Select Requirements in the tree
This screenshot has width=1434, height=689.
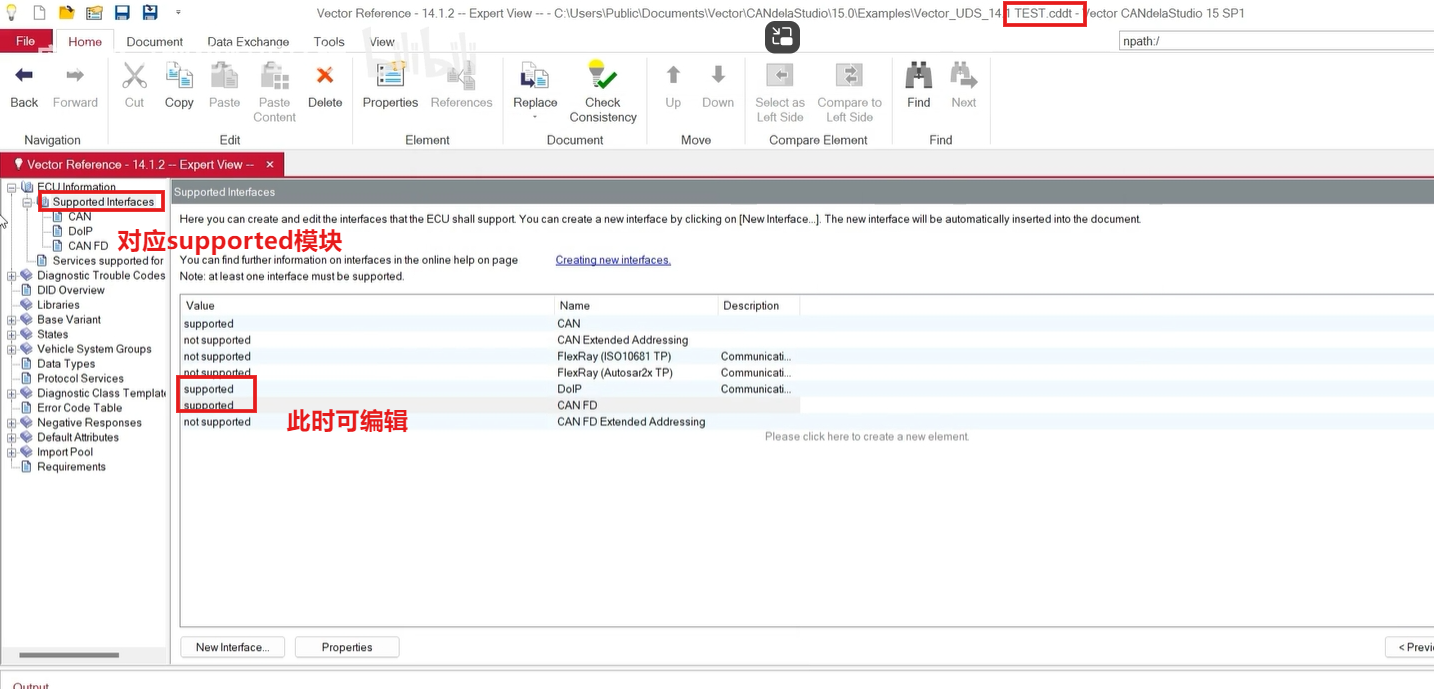pos(71,467)
